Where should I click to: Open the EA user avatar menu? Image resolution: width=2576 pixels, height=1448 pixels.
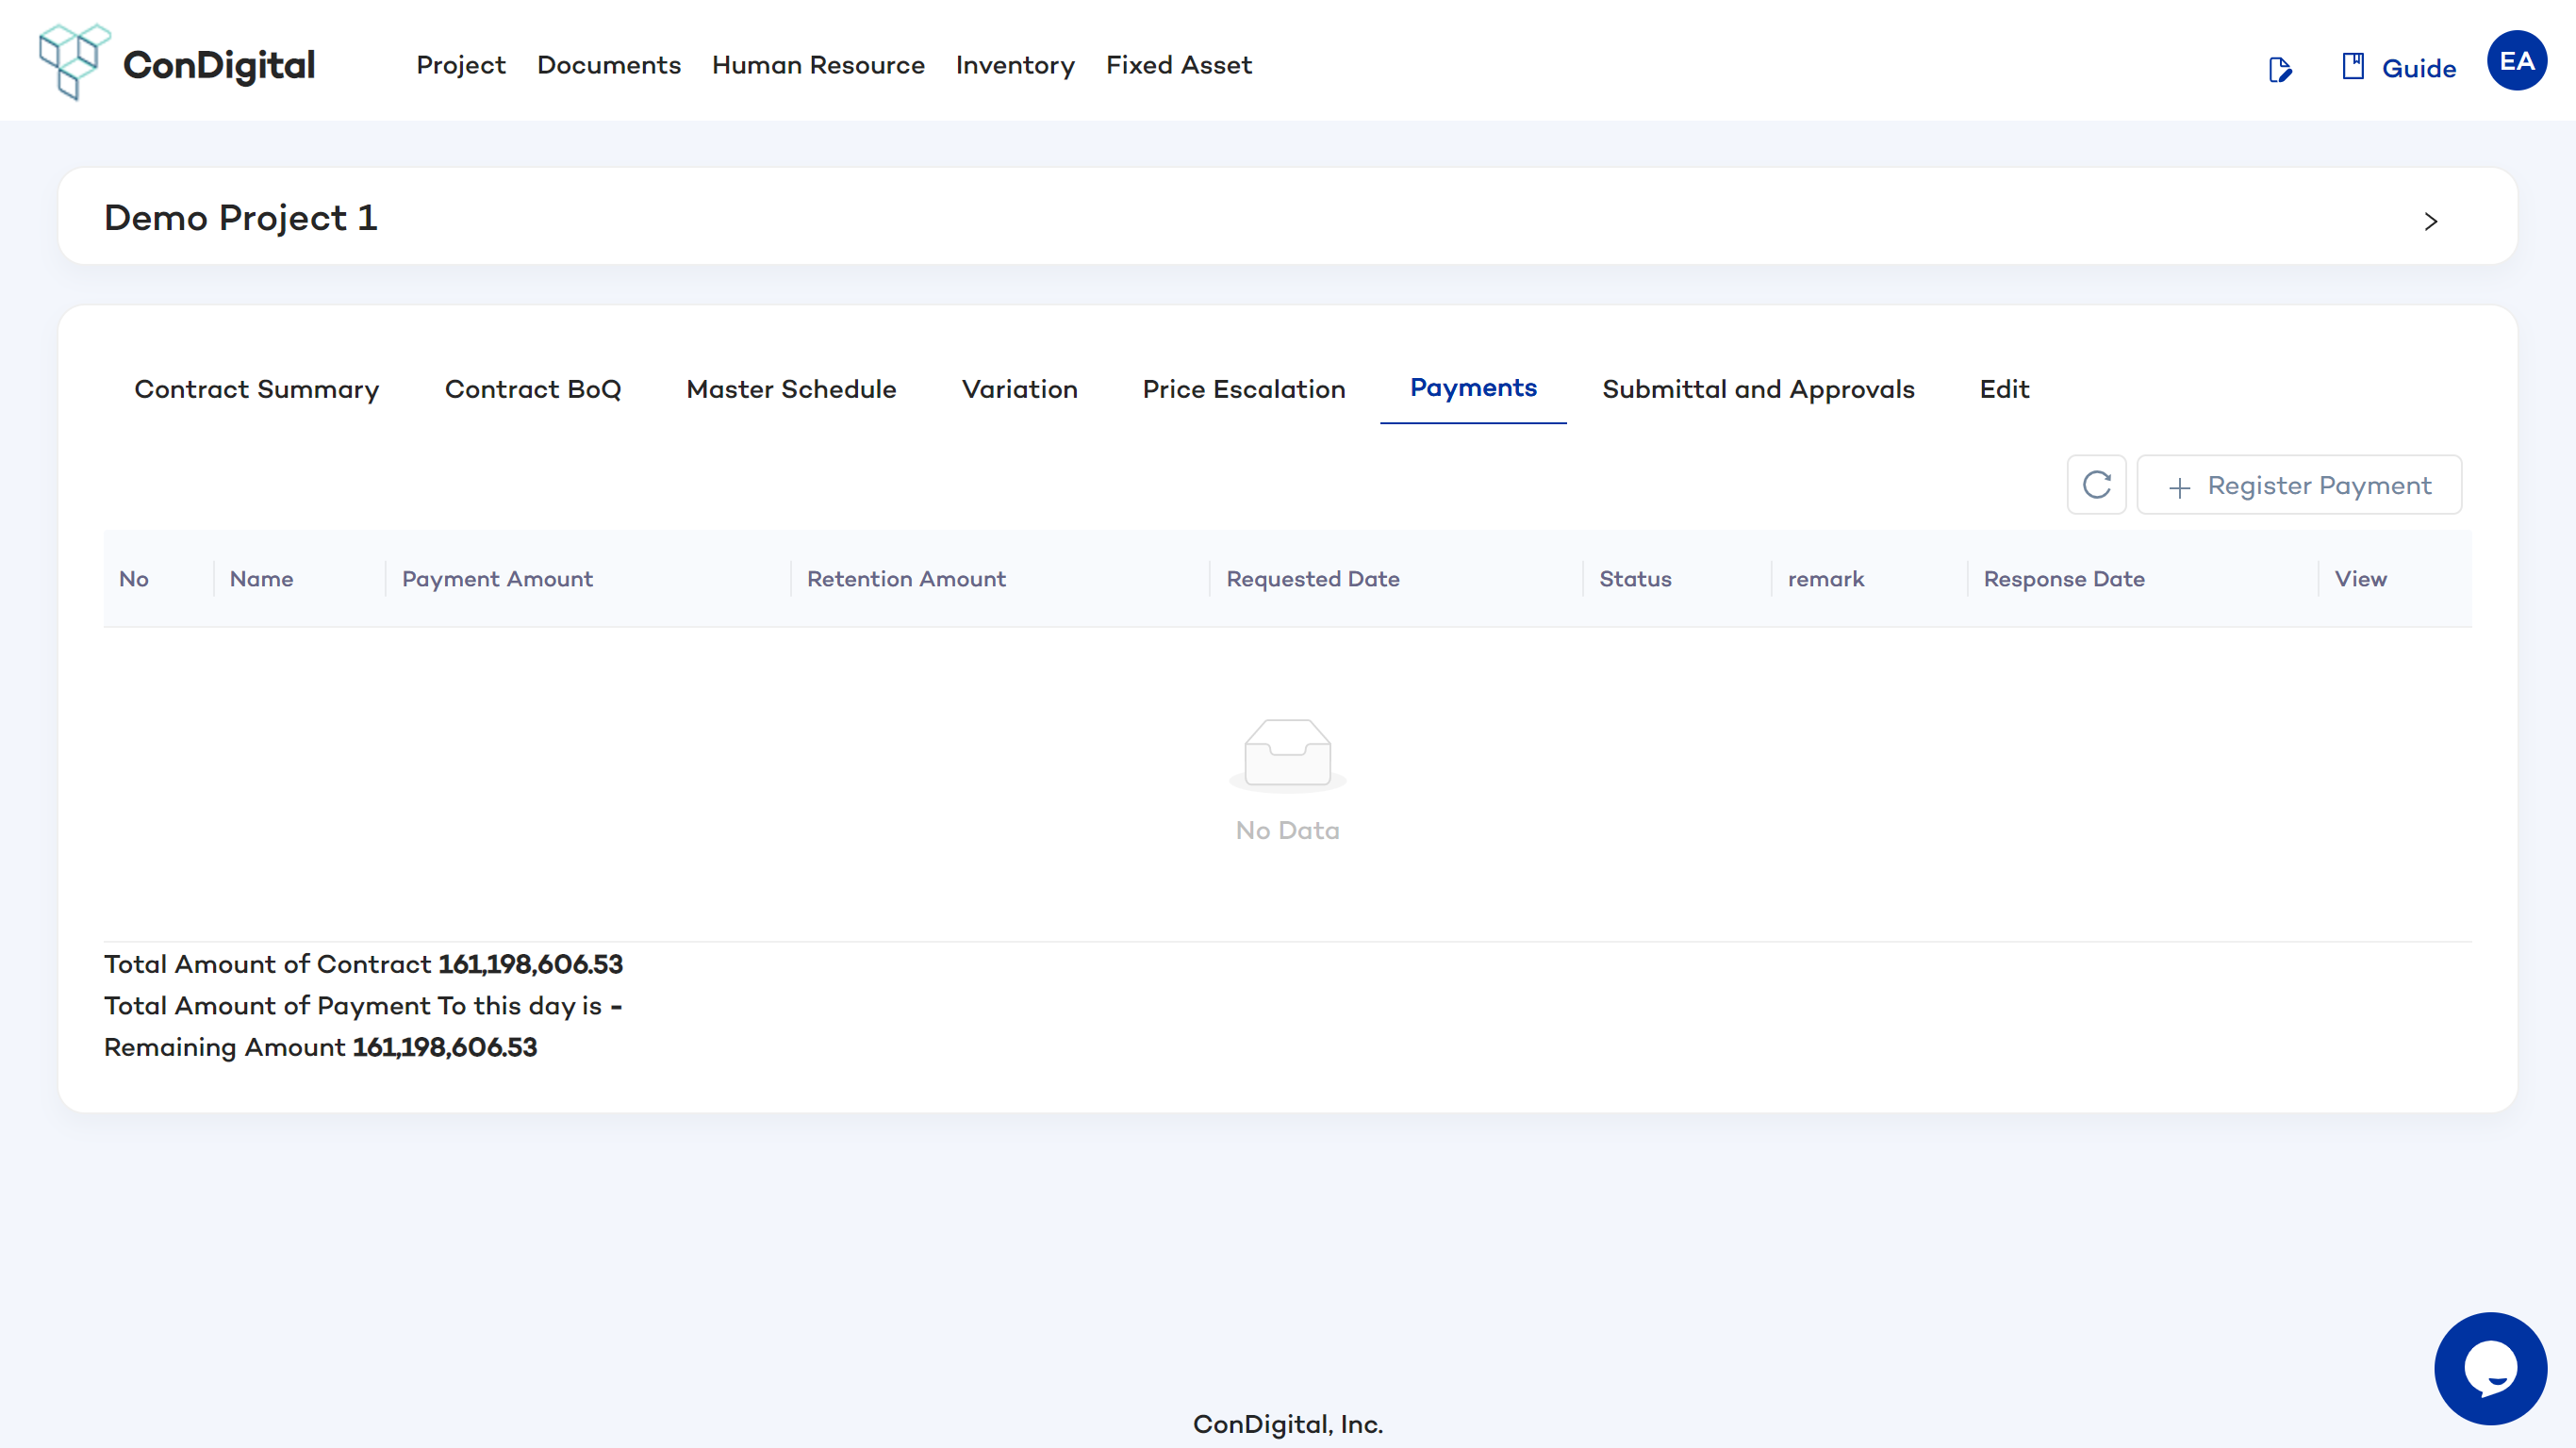tap(2516, 62)
